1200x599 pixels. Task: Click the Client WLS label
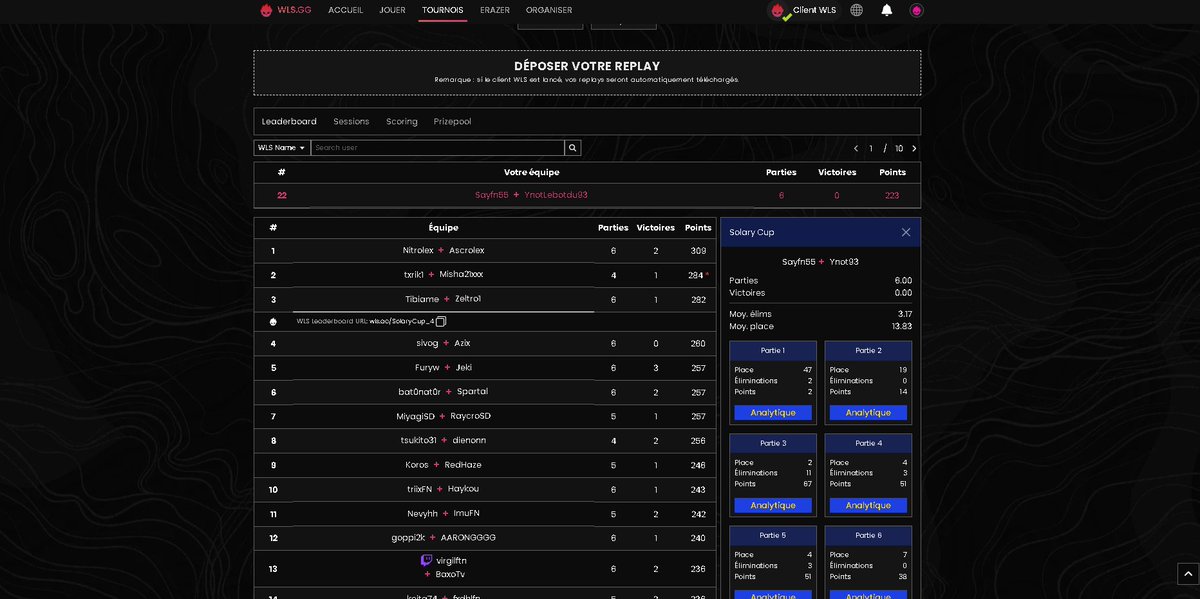(x=814, y=10)
